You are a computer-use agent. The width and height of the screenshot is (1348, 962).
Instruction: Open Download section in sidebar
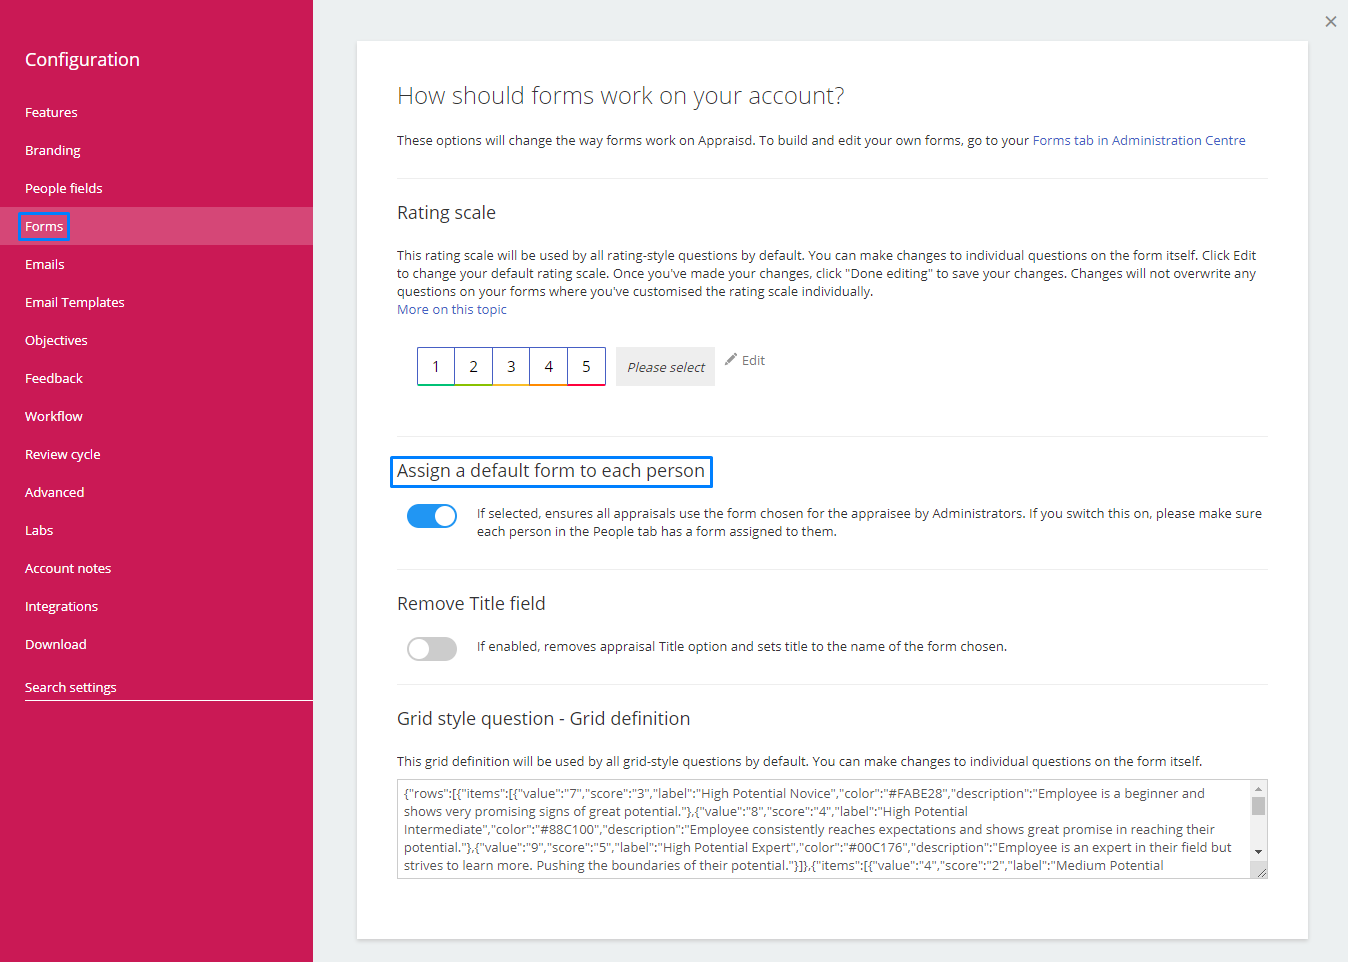coord(56,644)
